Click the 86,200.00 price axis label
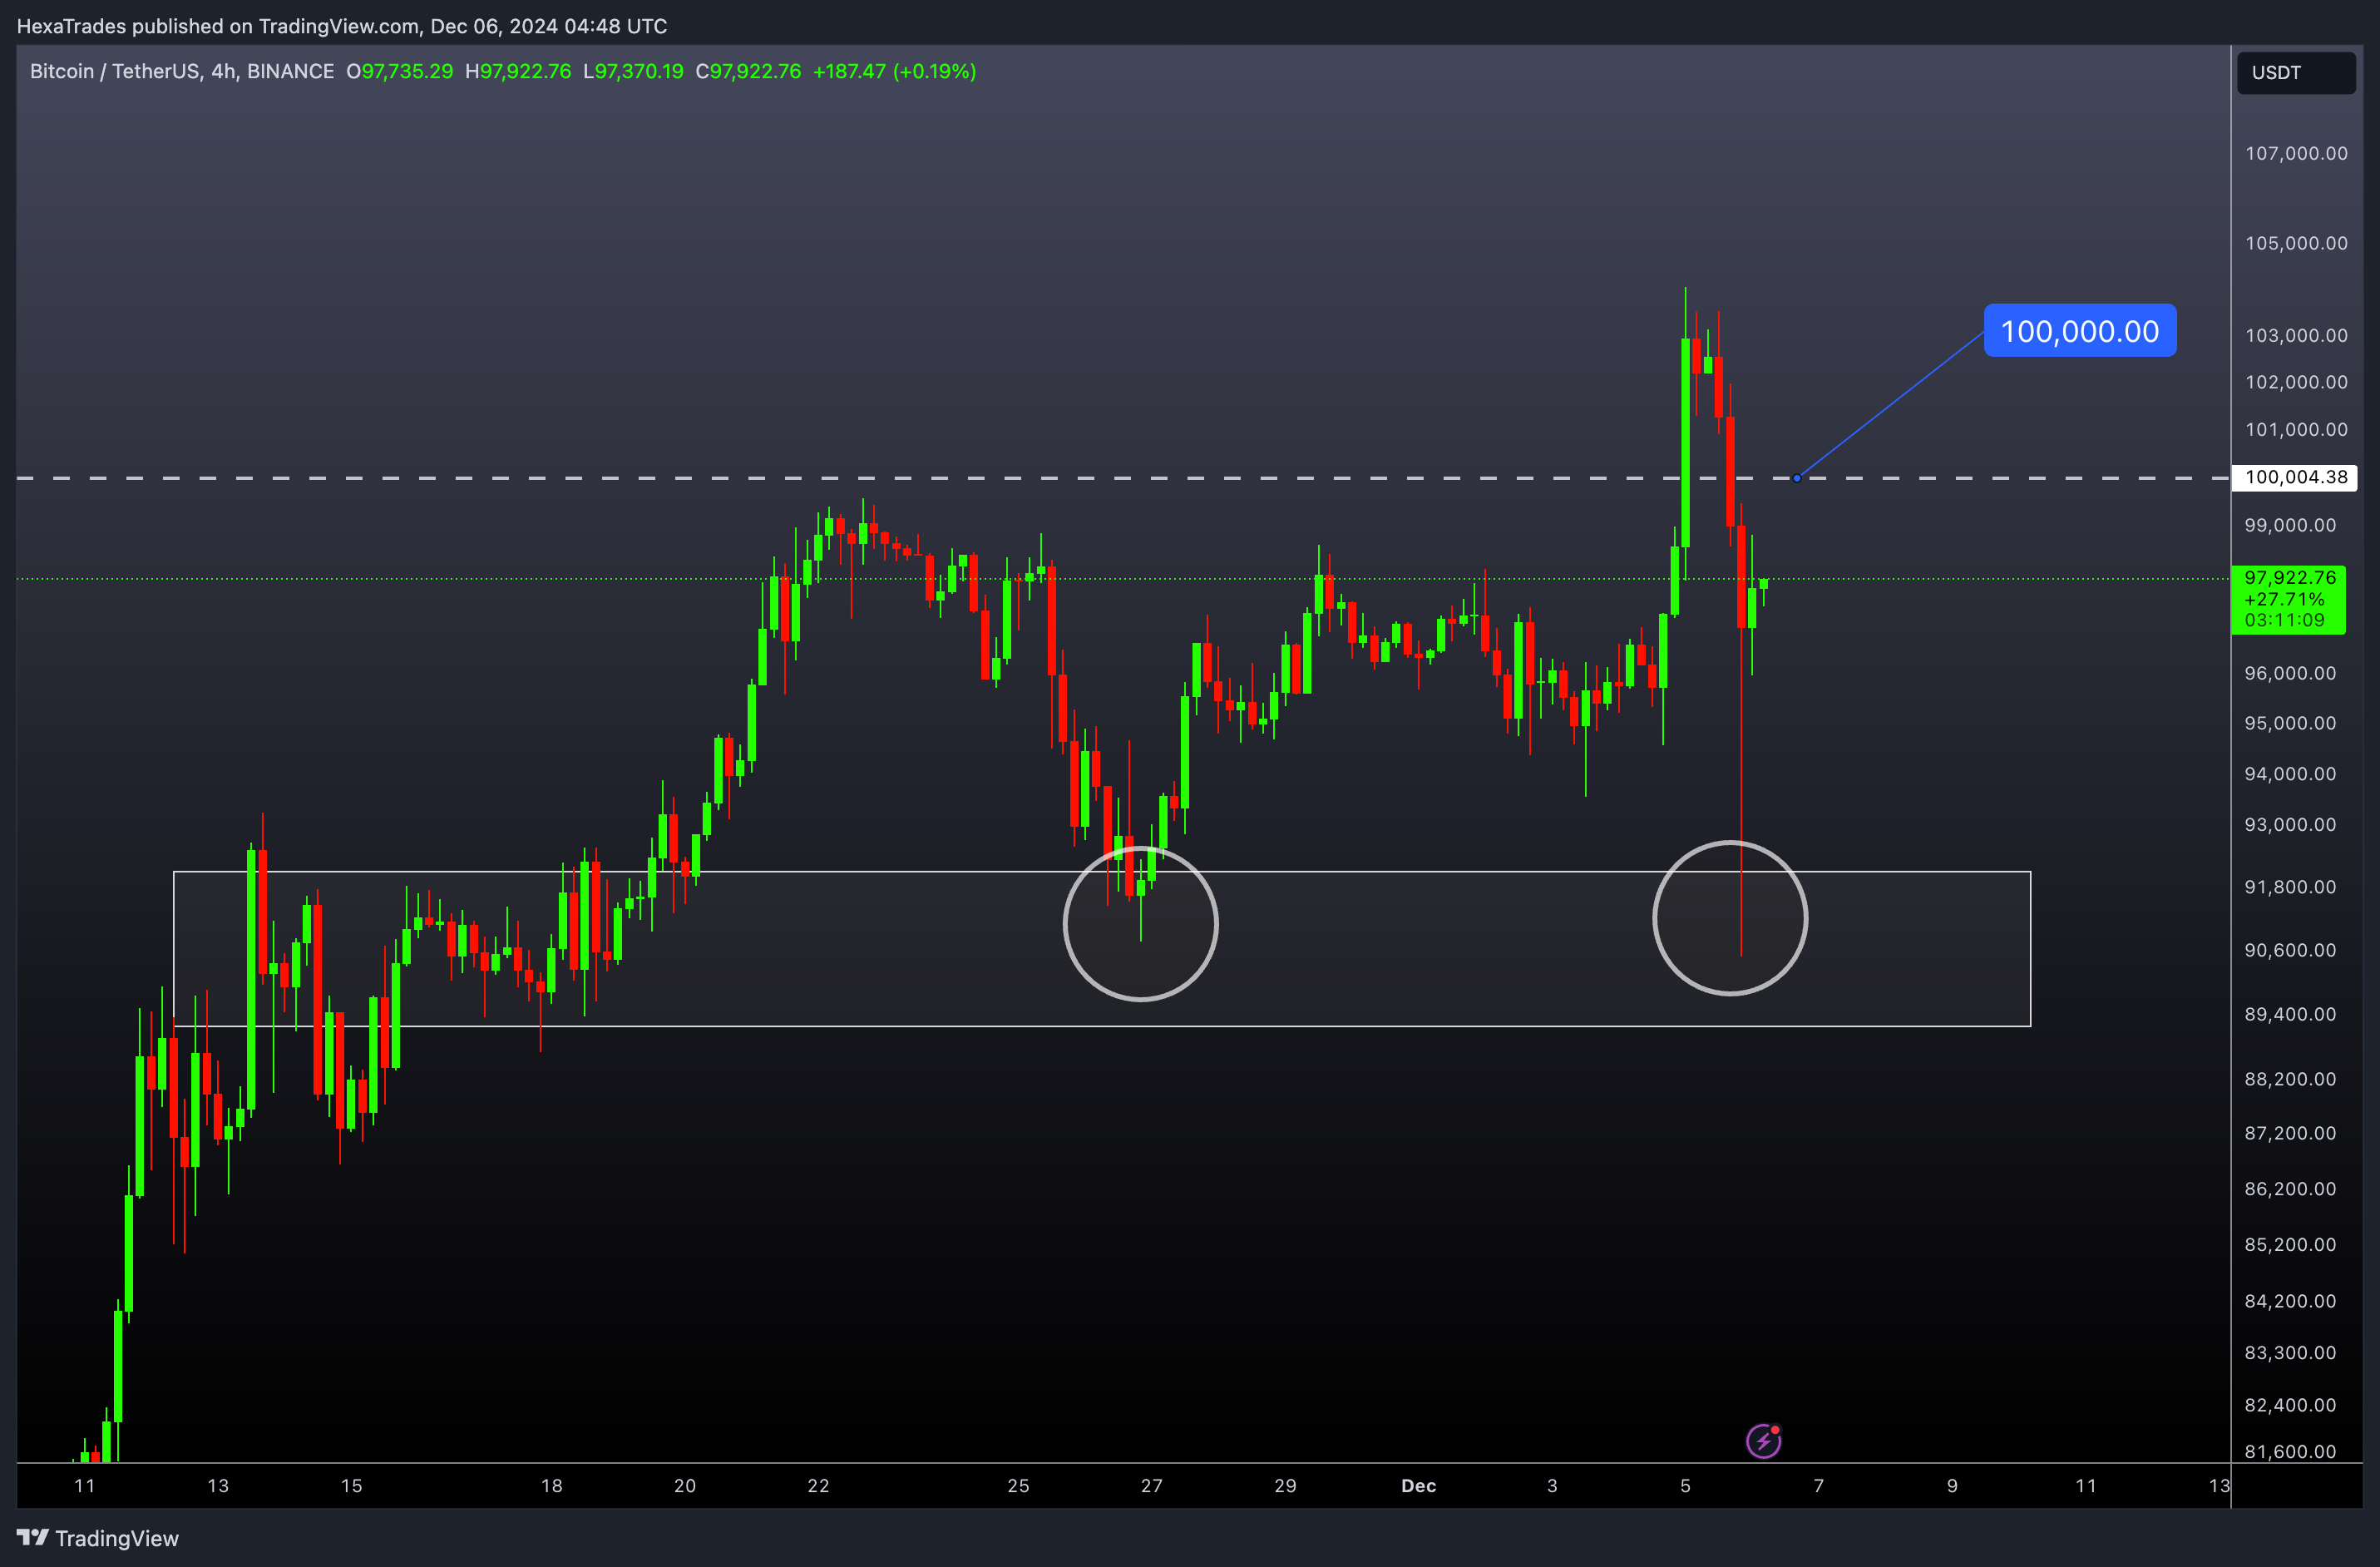The width and height of the screenshot is (2380, 1567). click(2290, 1189)
